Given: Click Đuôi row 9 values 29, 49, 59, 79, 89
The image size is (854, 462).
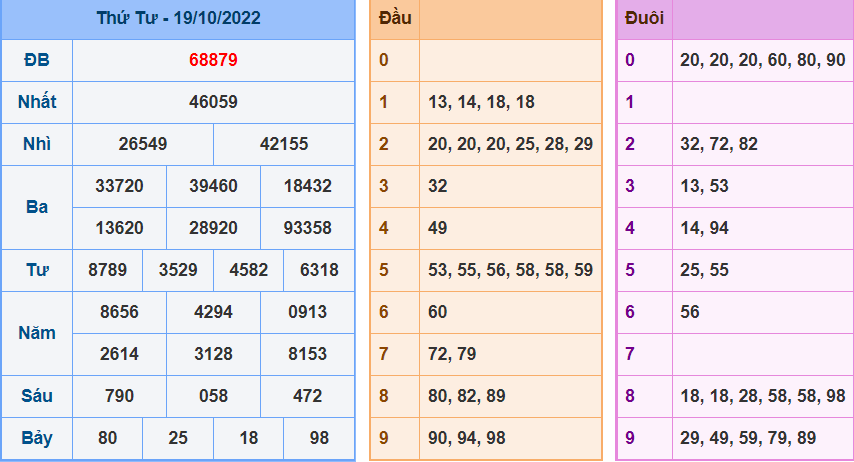Looking at the screenshot, I should point(748,437).
